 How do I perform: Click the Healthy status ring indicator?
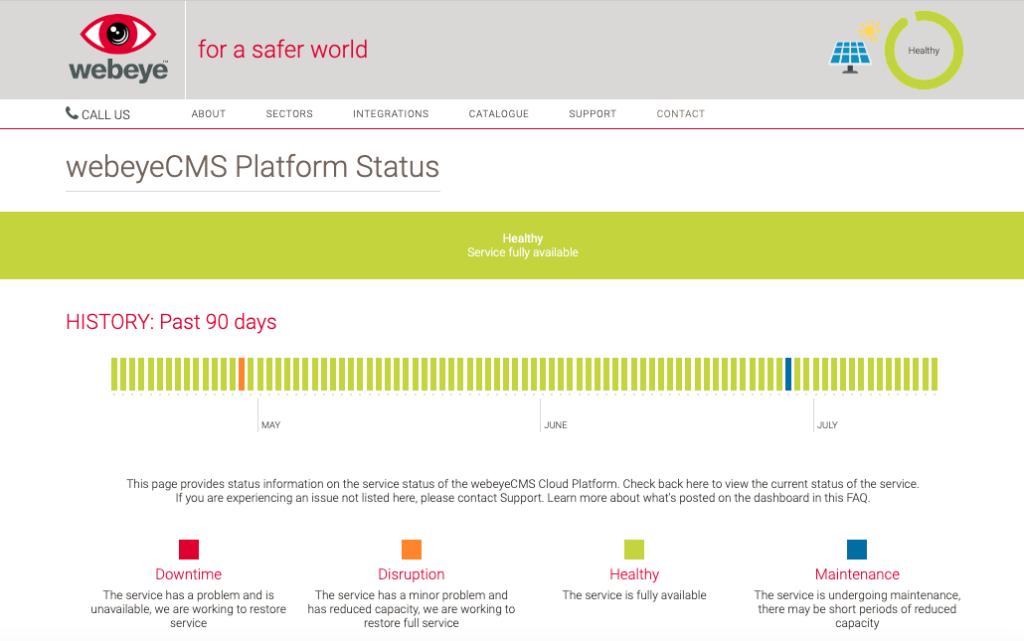923,50
